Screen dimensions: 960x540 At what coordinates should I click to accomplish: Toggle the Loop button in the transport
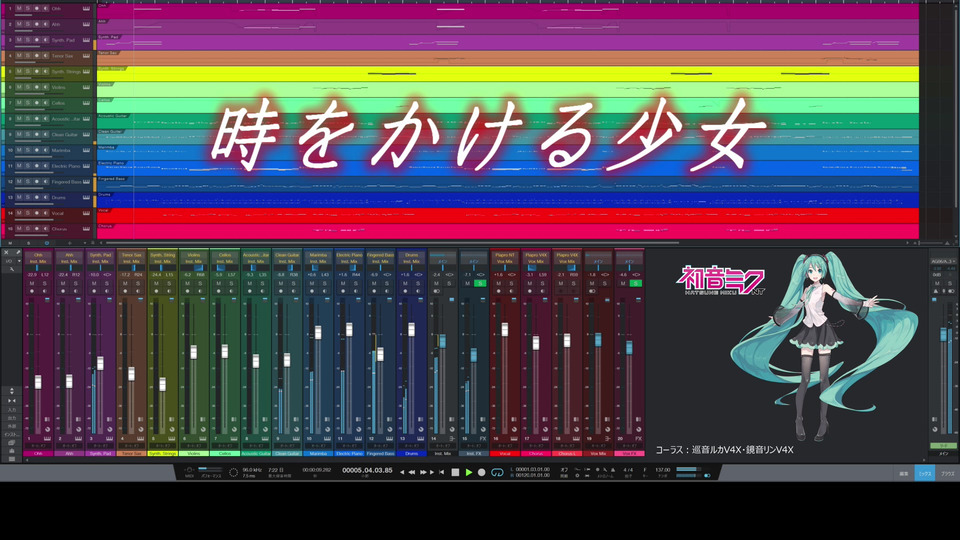[497, 472]
